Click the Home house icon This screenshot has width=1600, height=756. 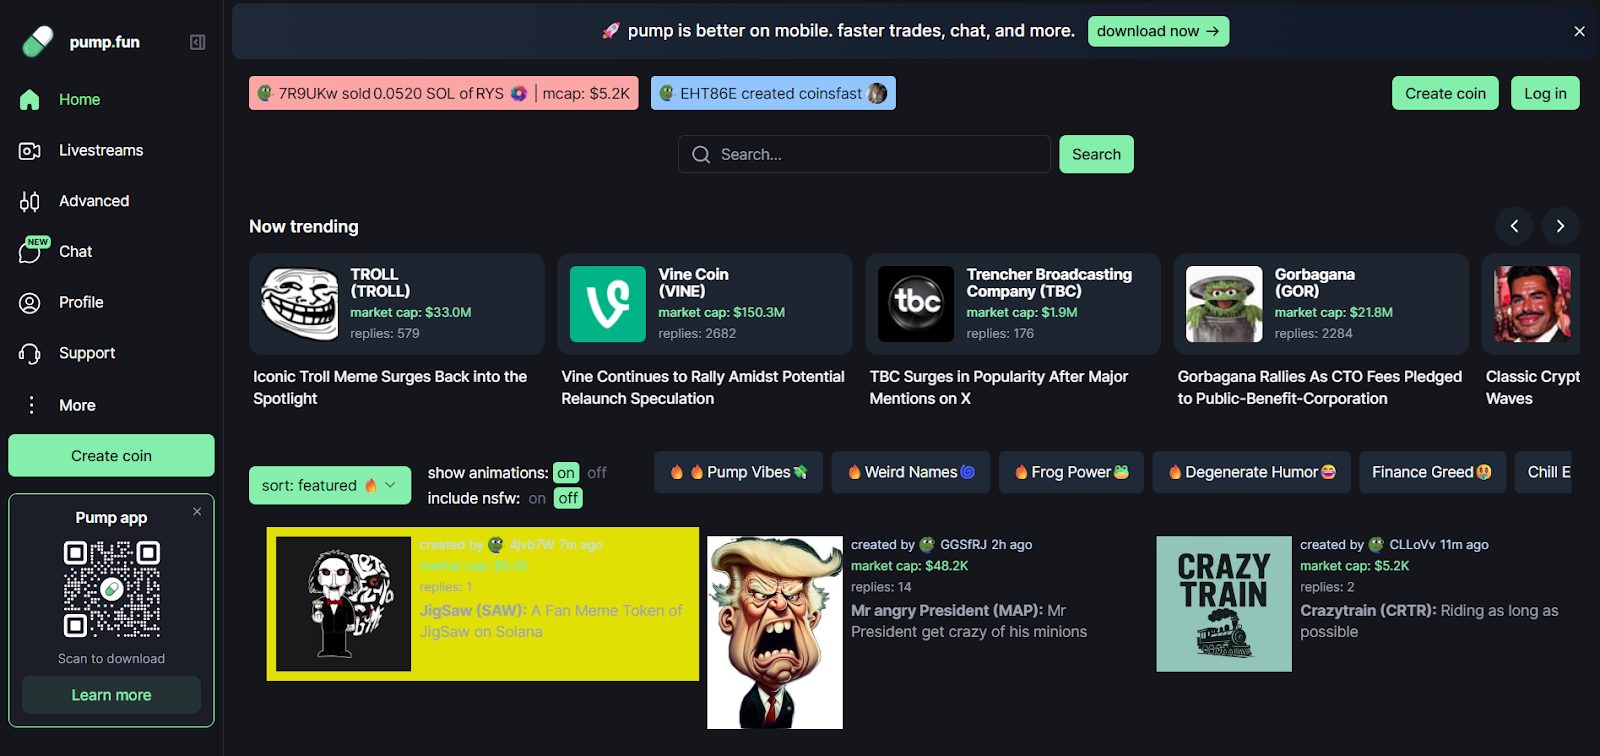click(x=30, y=100)
